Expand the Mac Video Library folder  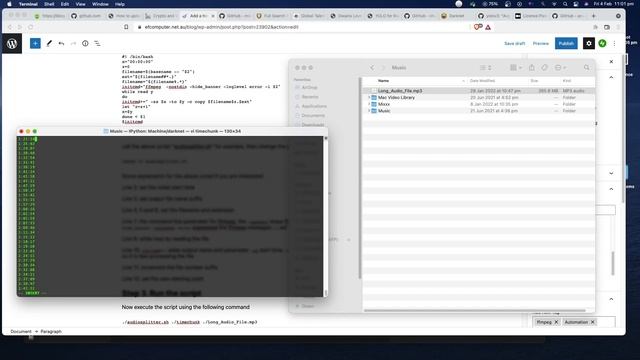coord(369,98)
